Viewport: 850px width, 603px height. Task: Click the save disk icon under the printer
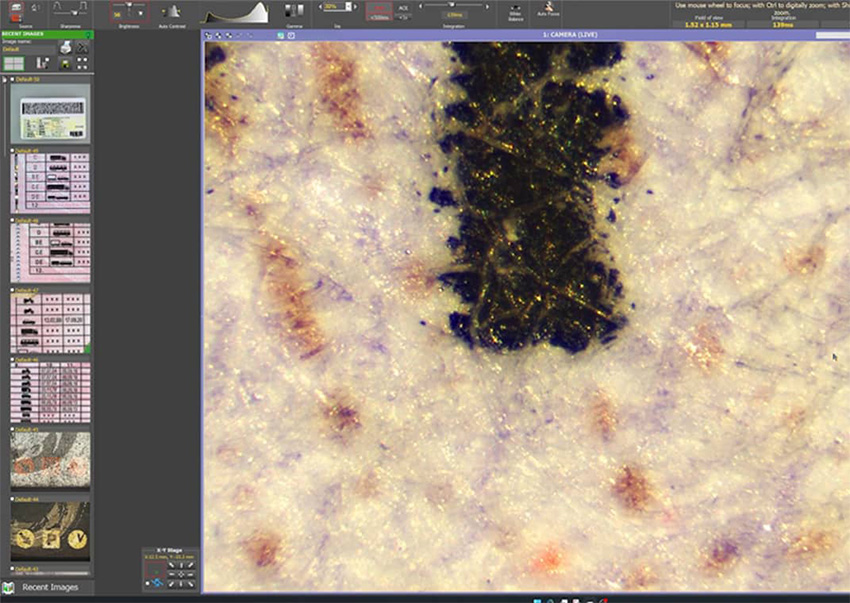tap(66, 64)
